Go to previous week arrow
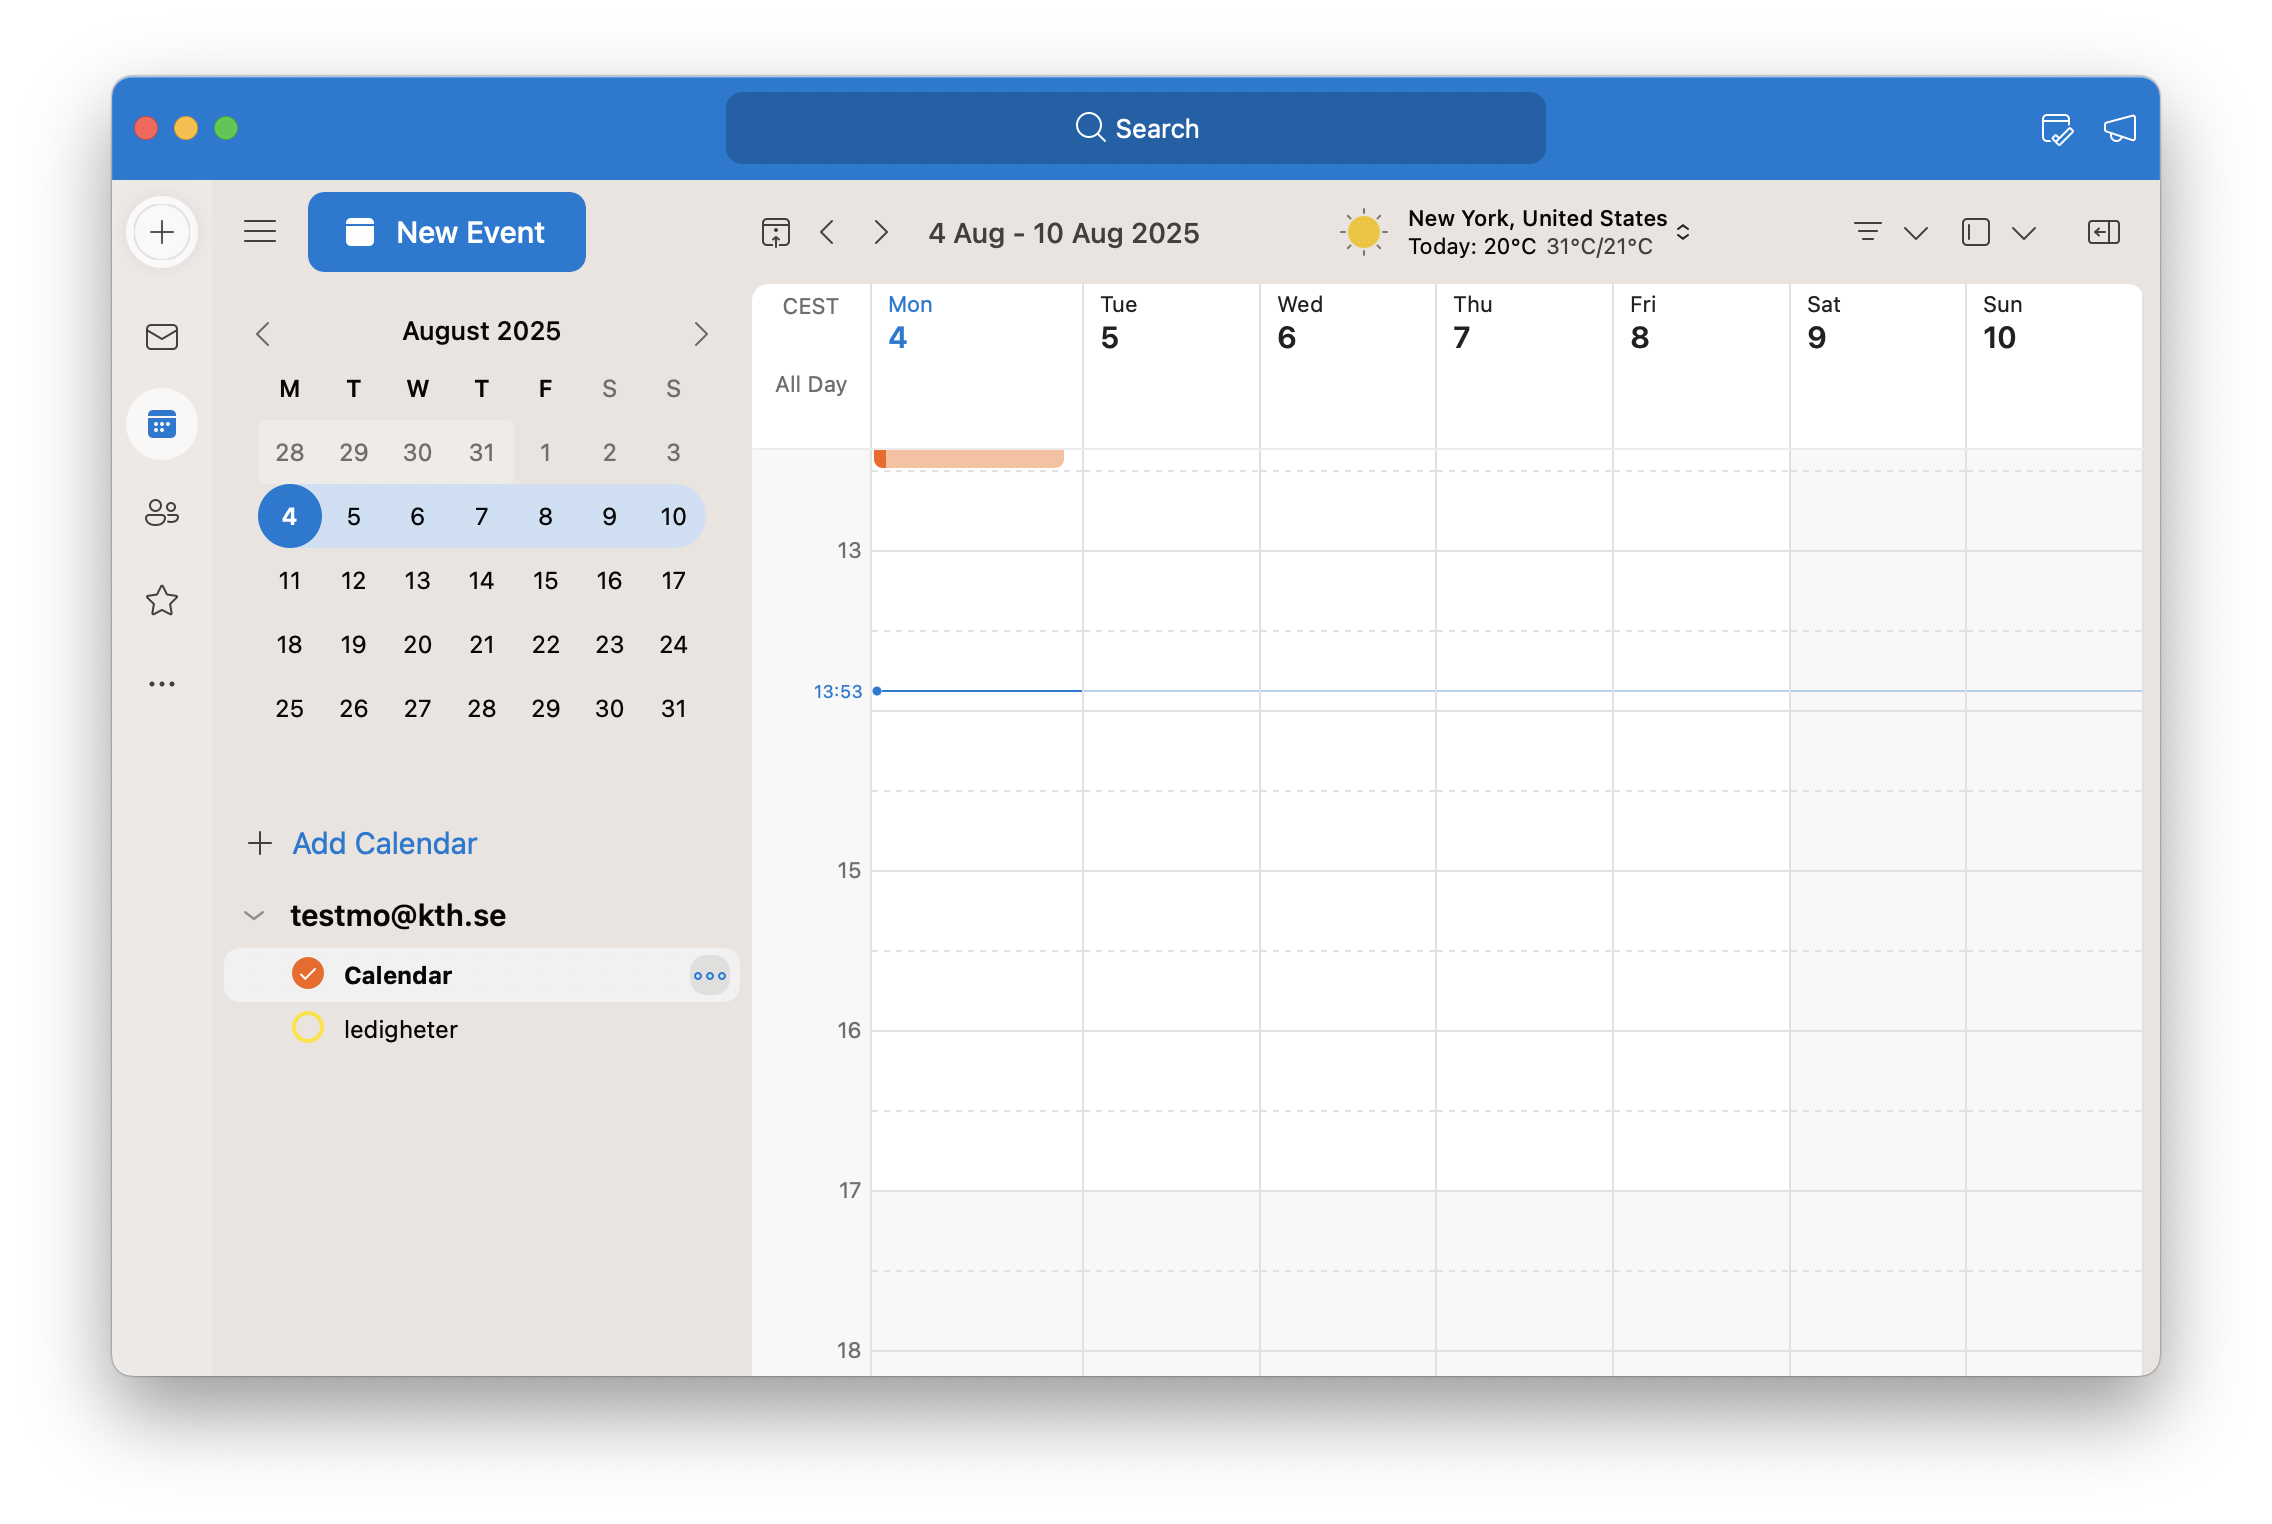This screenshot has width=2272, height=1524. (827, 233)
